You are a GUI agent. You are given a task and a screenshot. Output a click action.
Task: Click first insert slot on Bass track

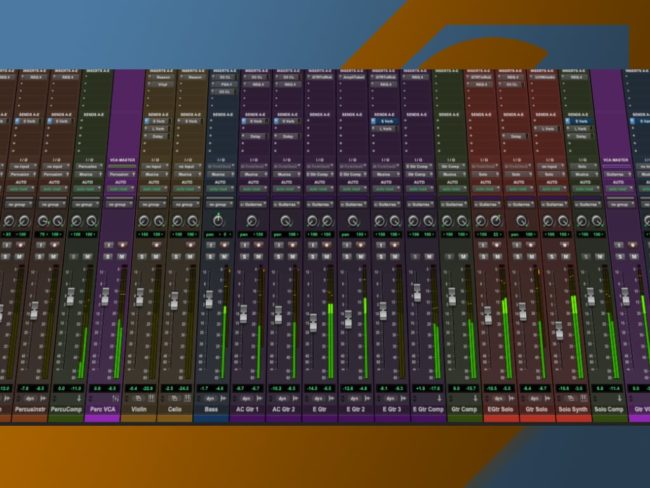click(x=223, y=77)
